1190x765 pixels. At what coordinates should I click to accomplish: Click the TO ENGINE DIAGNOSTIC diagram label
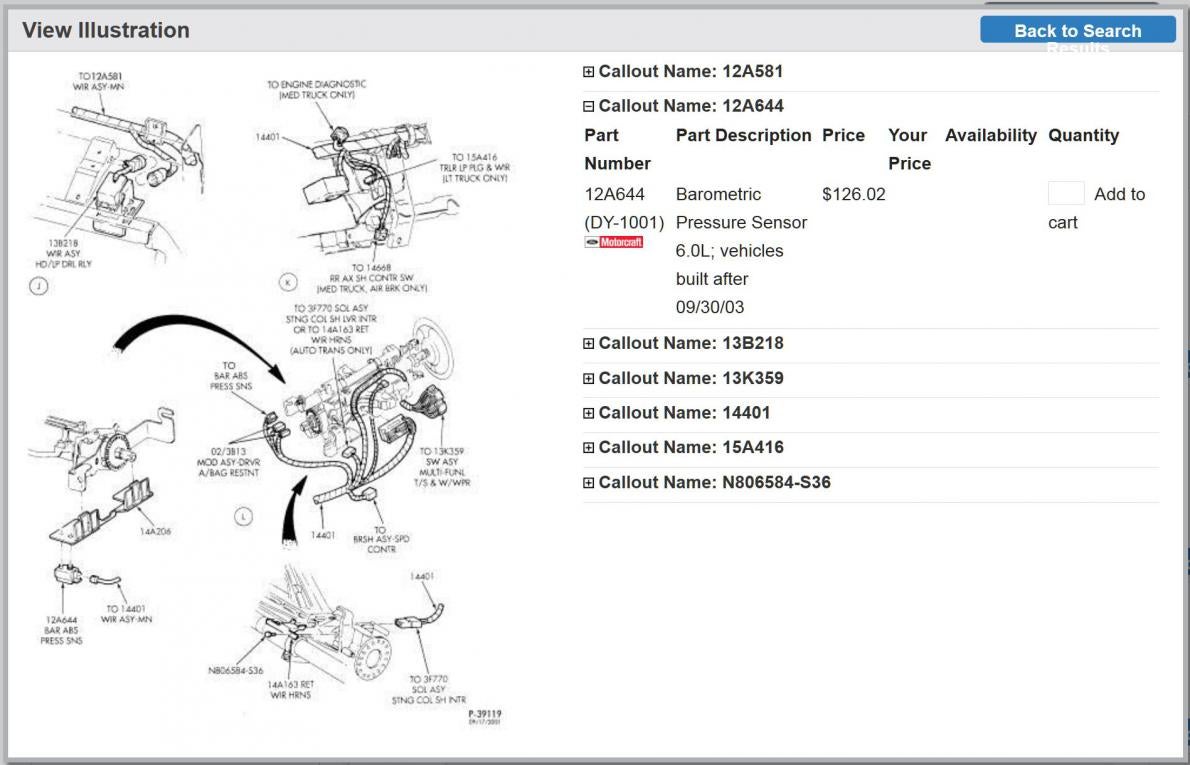coord(316,90)
